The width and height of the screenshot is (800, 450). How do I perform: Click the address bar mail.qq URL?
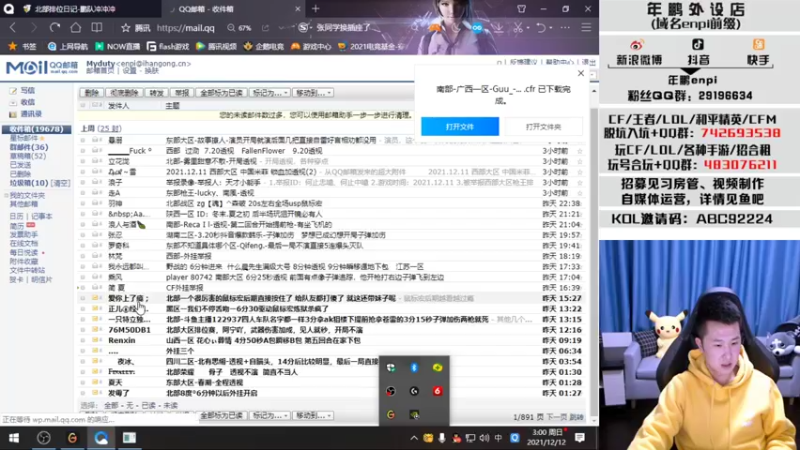(186, 28)
